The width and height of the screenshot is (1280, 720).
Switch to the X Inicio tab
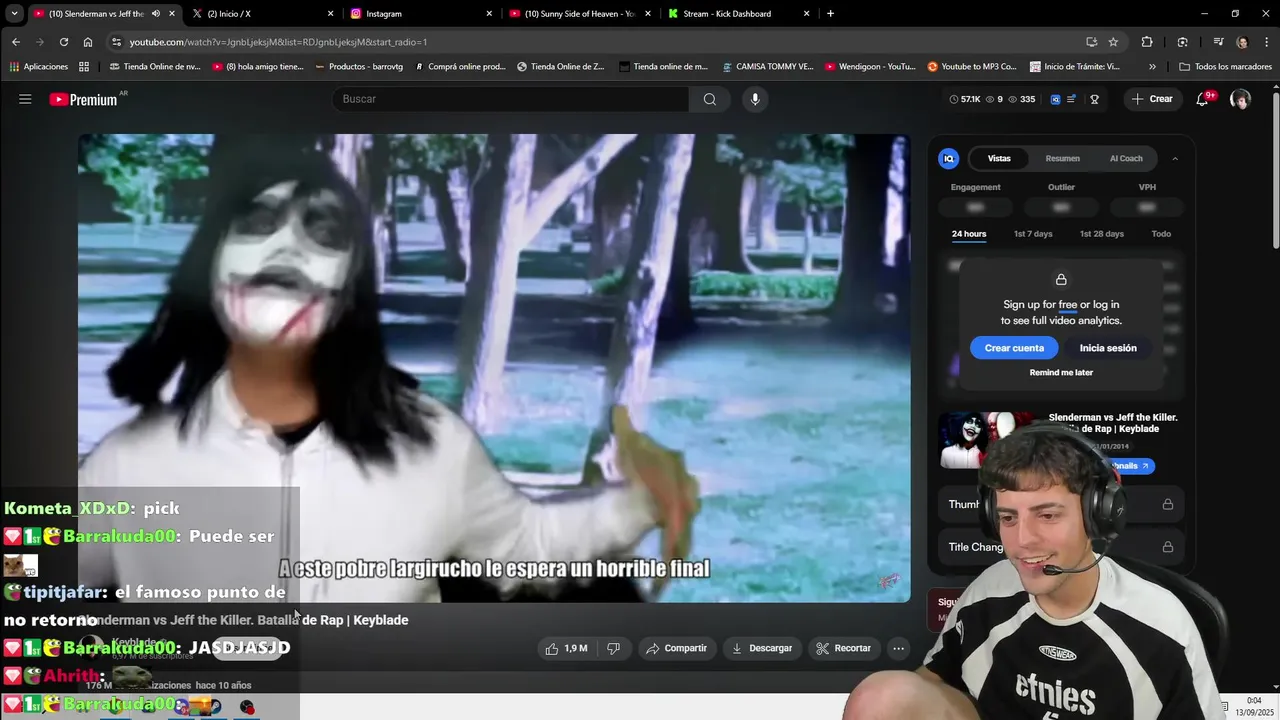point(261,14)
